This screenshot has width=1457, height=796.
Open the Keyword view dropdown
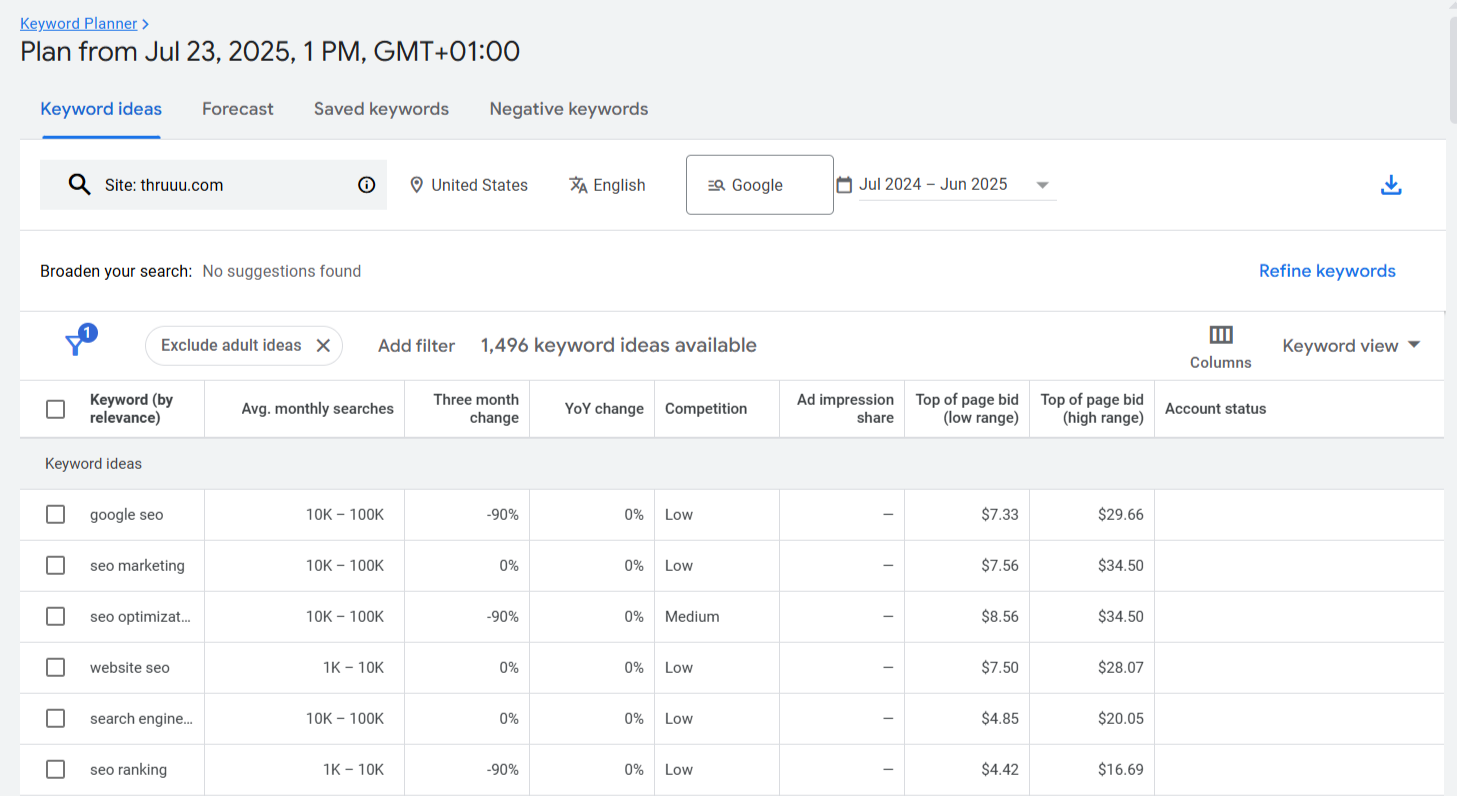click(1351, 345)
